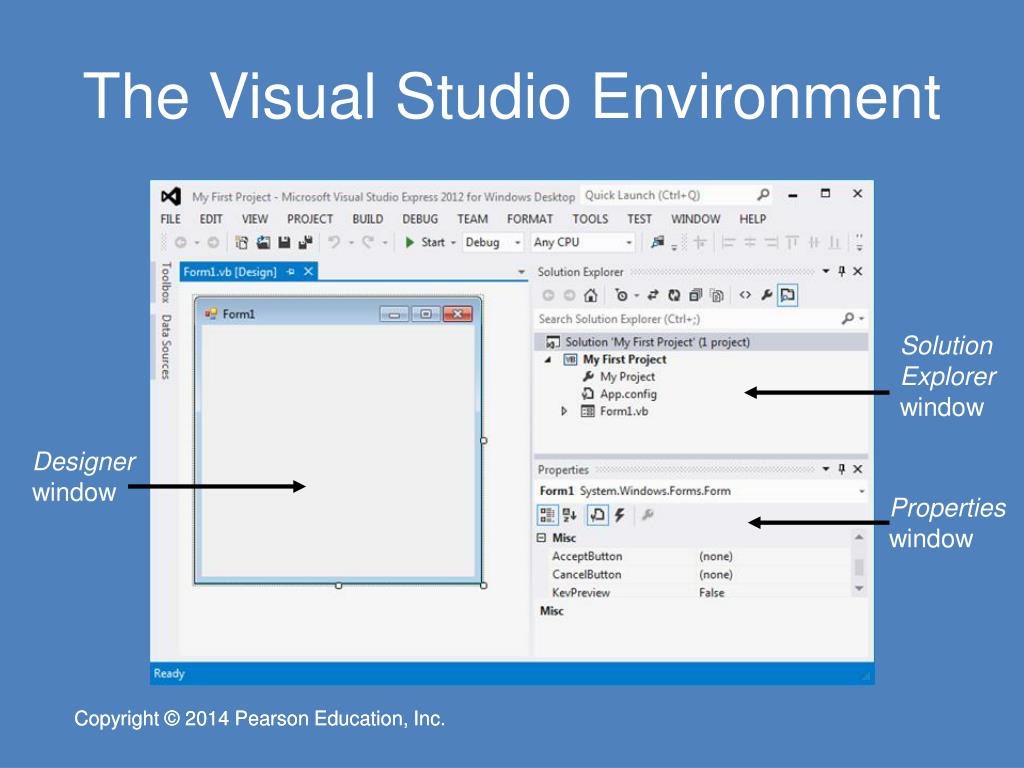
Task: Open the FILE menu
Action: point(170,219)
